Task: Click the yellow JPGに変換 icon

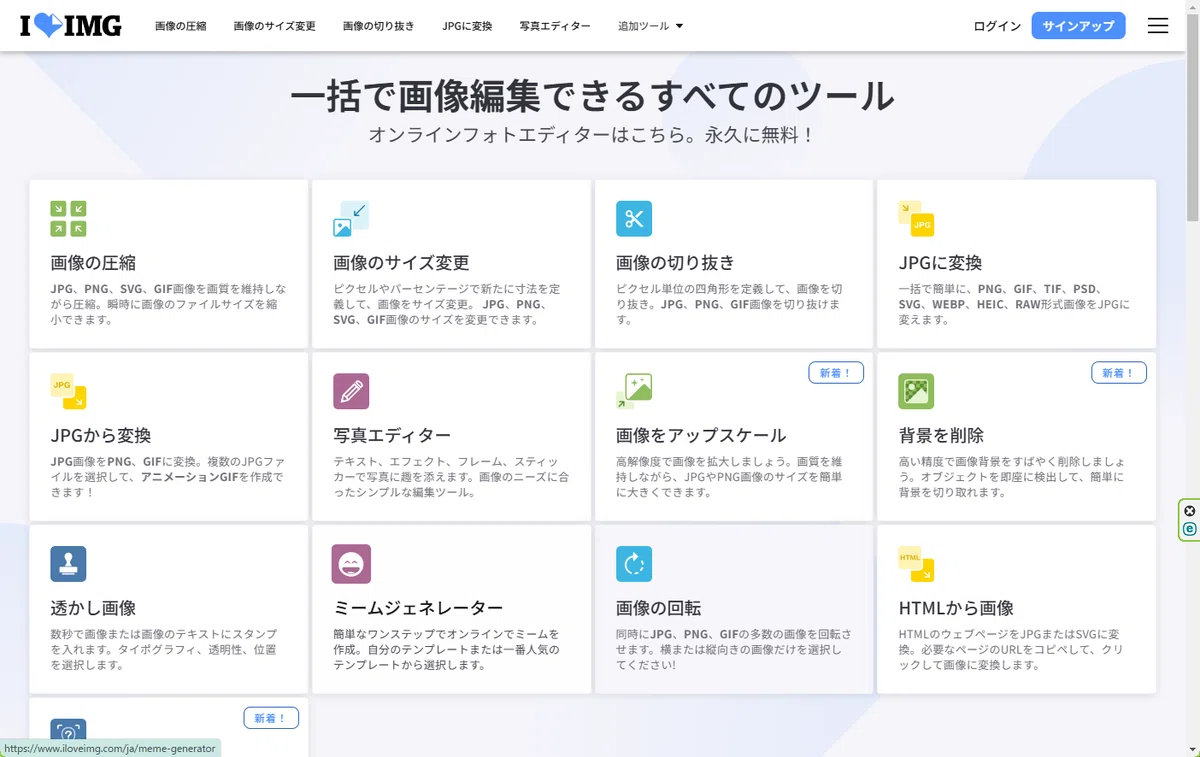Action: [x=916, y=219]
